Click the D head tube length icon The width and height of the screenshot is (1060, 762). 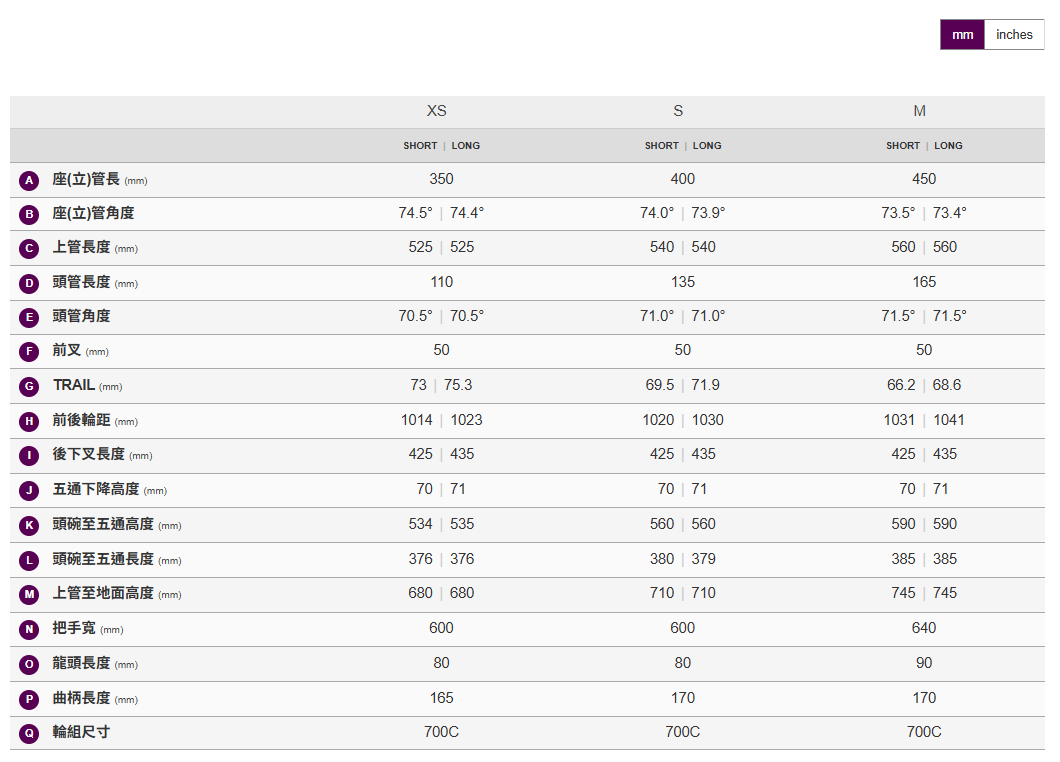[x=29, y=283]
